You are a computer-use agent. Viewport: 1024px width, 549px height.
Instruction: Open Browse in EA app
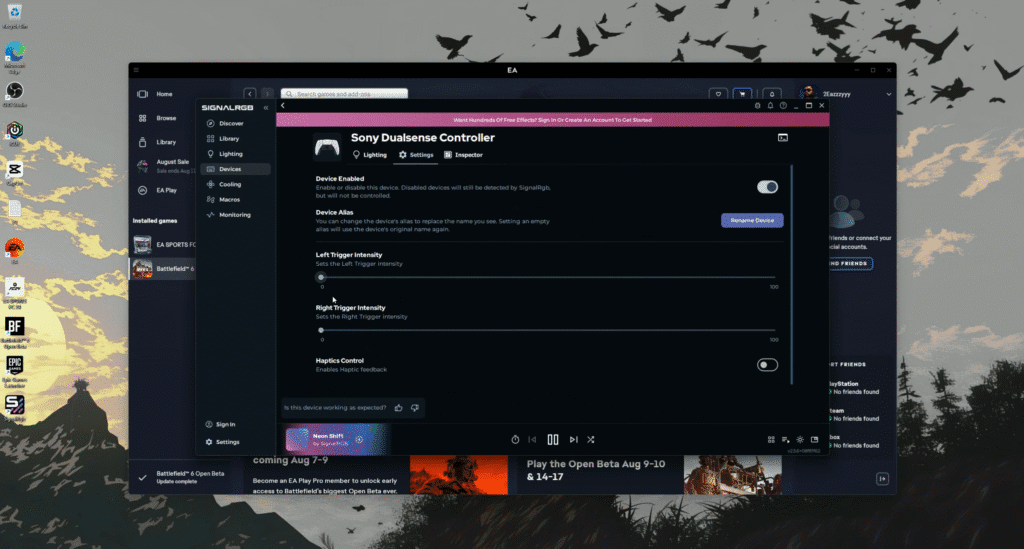point(157,118)
